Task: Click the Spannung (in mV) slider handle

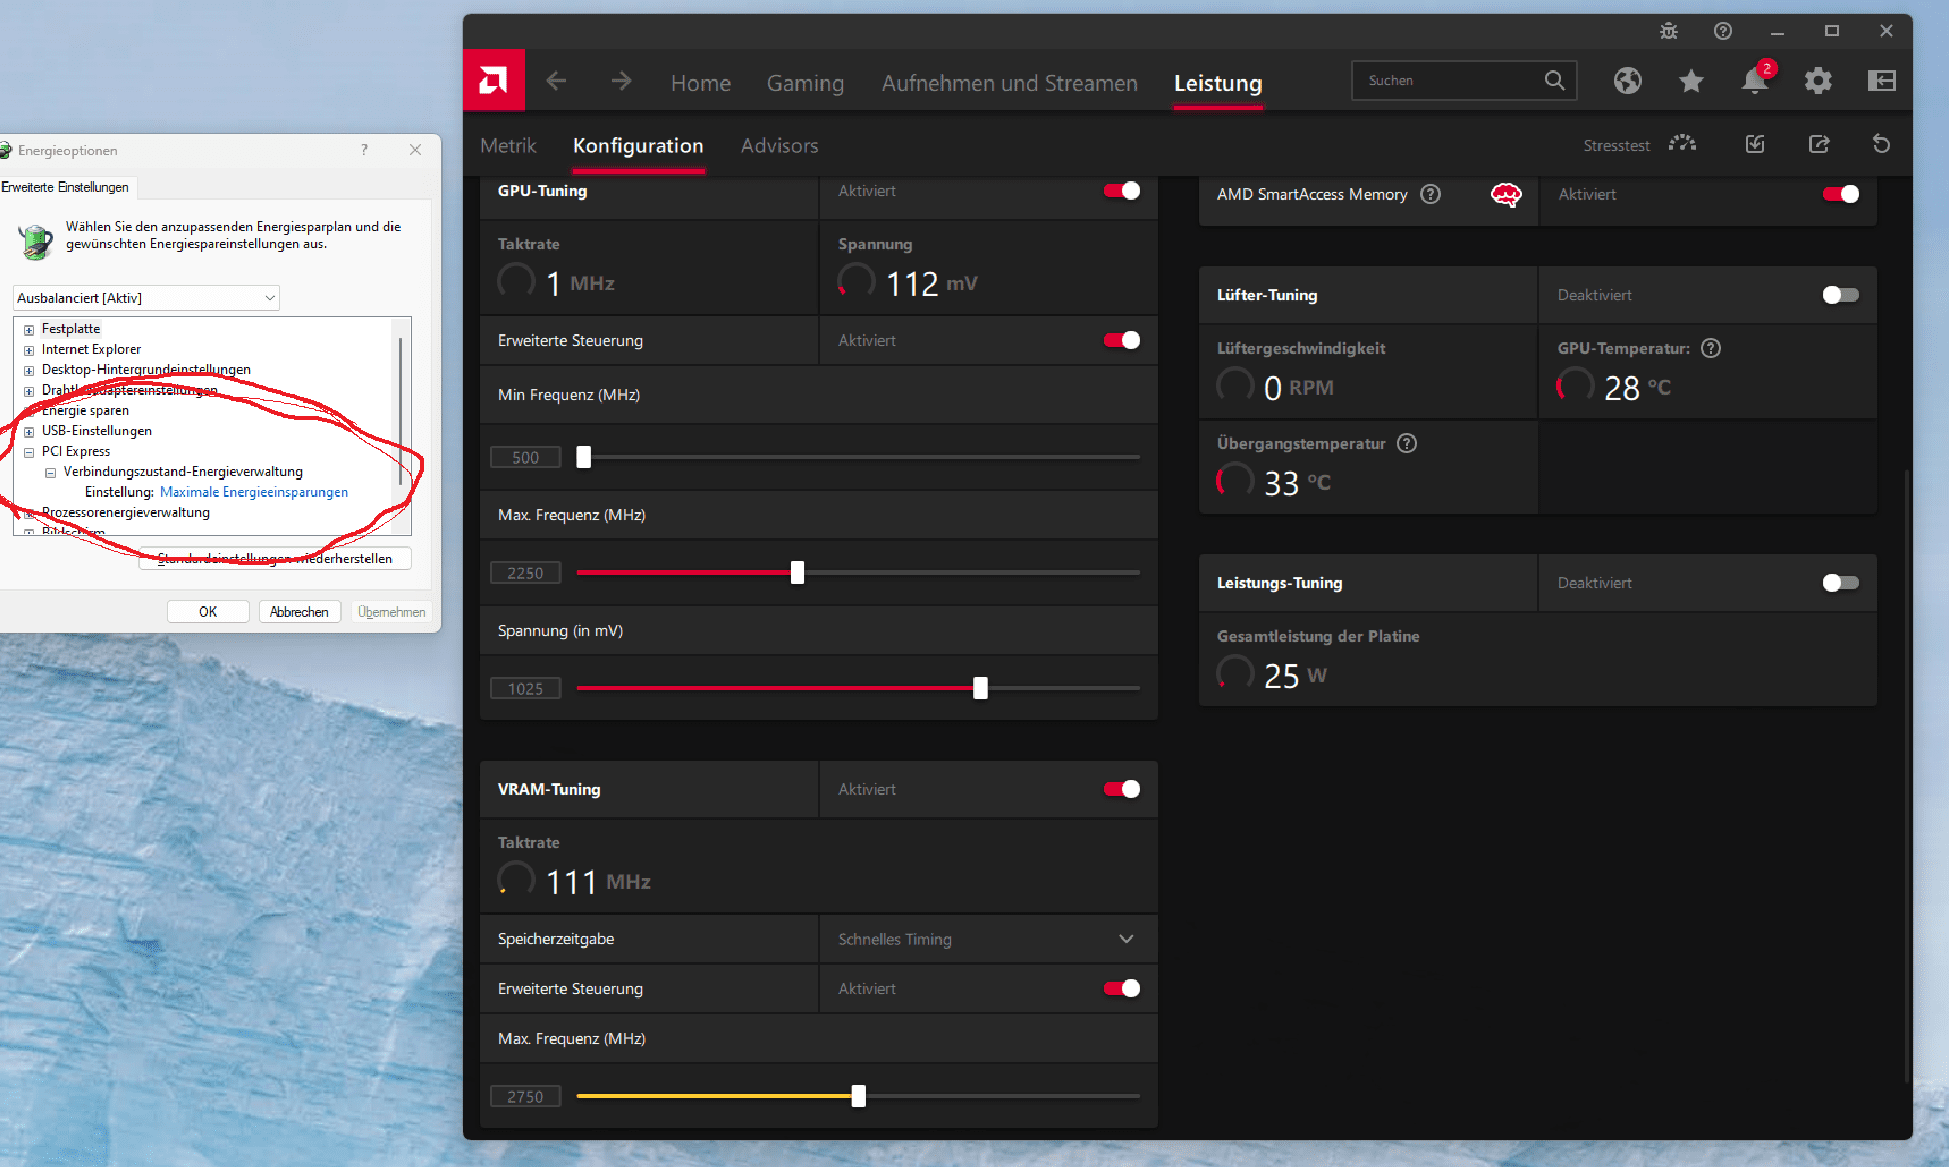Action: [x=980, y=688]
